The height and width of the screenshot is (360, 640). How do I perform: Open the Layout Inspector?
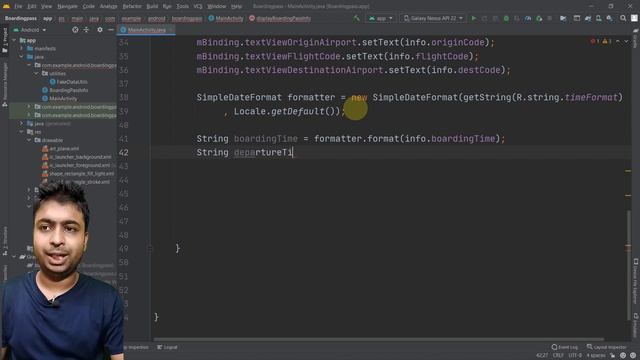(x=606, y=347)
